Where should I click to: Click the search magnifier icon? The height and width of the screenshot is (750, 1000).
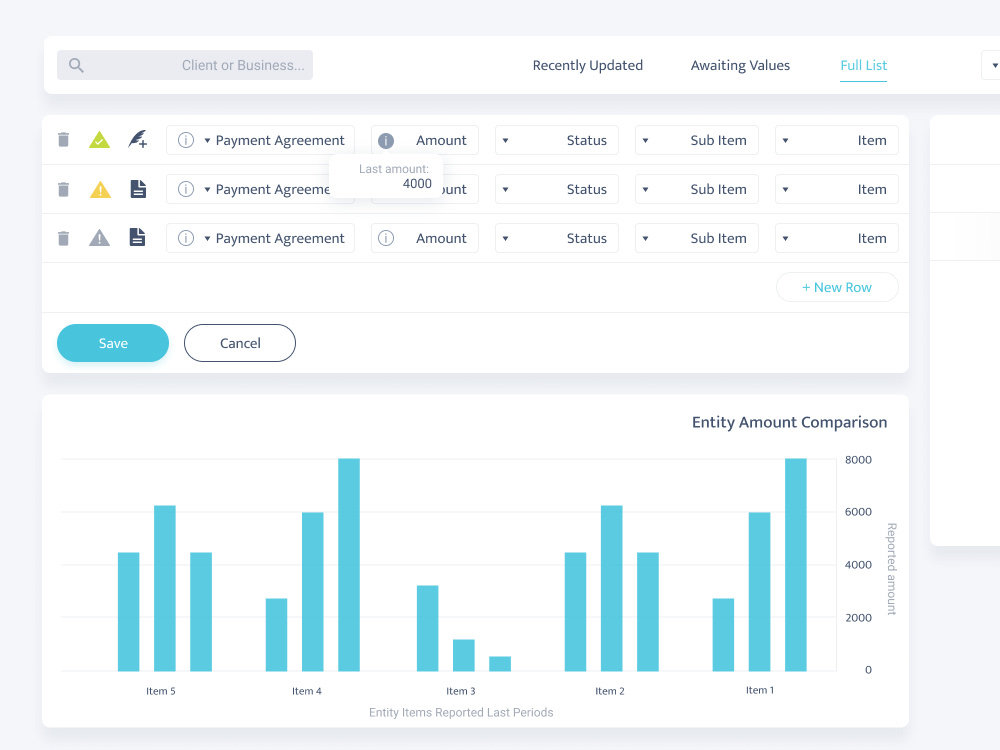coord(76,65)
